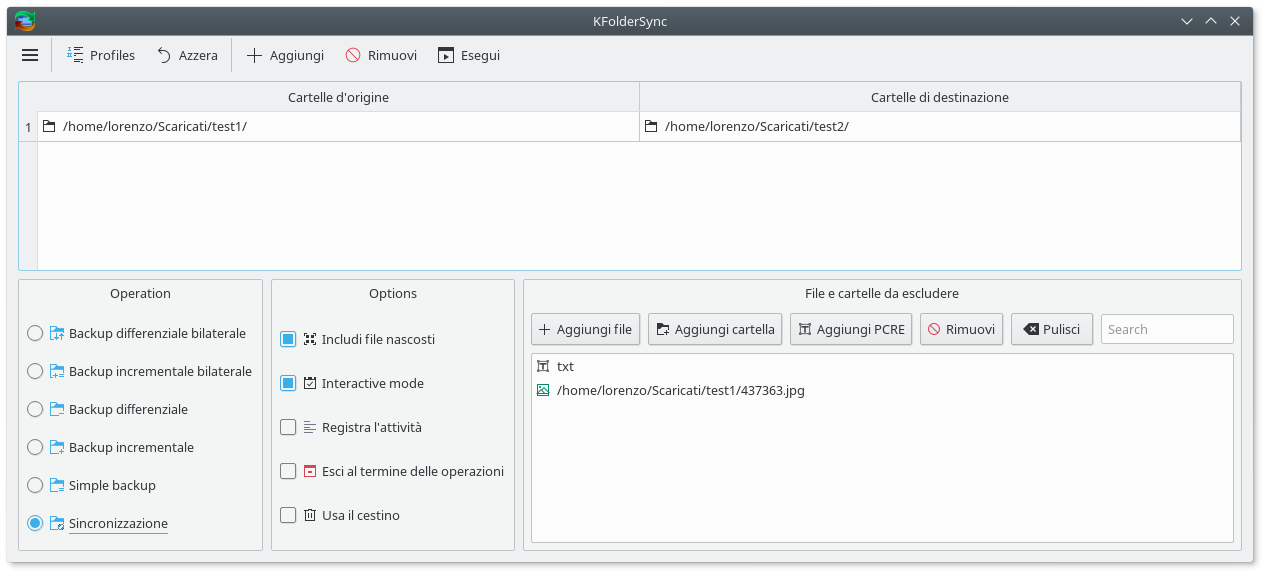This screenshot has height=575, width=1266.
Task: Click the Simple backup folder icon
Action: (57, 485)
